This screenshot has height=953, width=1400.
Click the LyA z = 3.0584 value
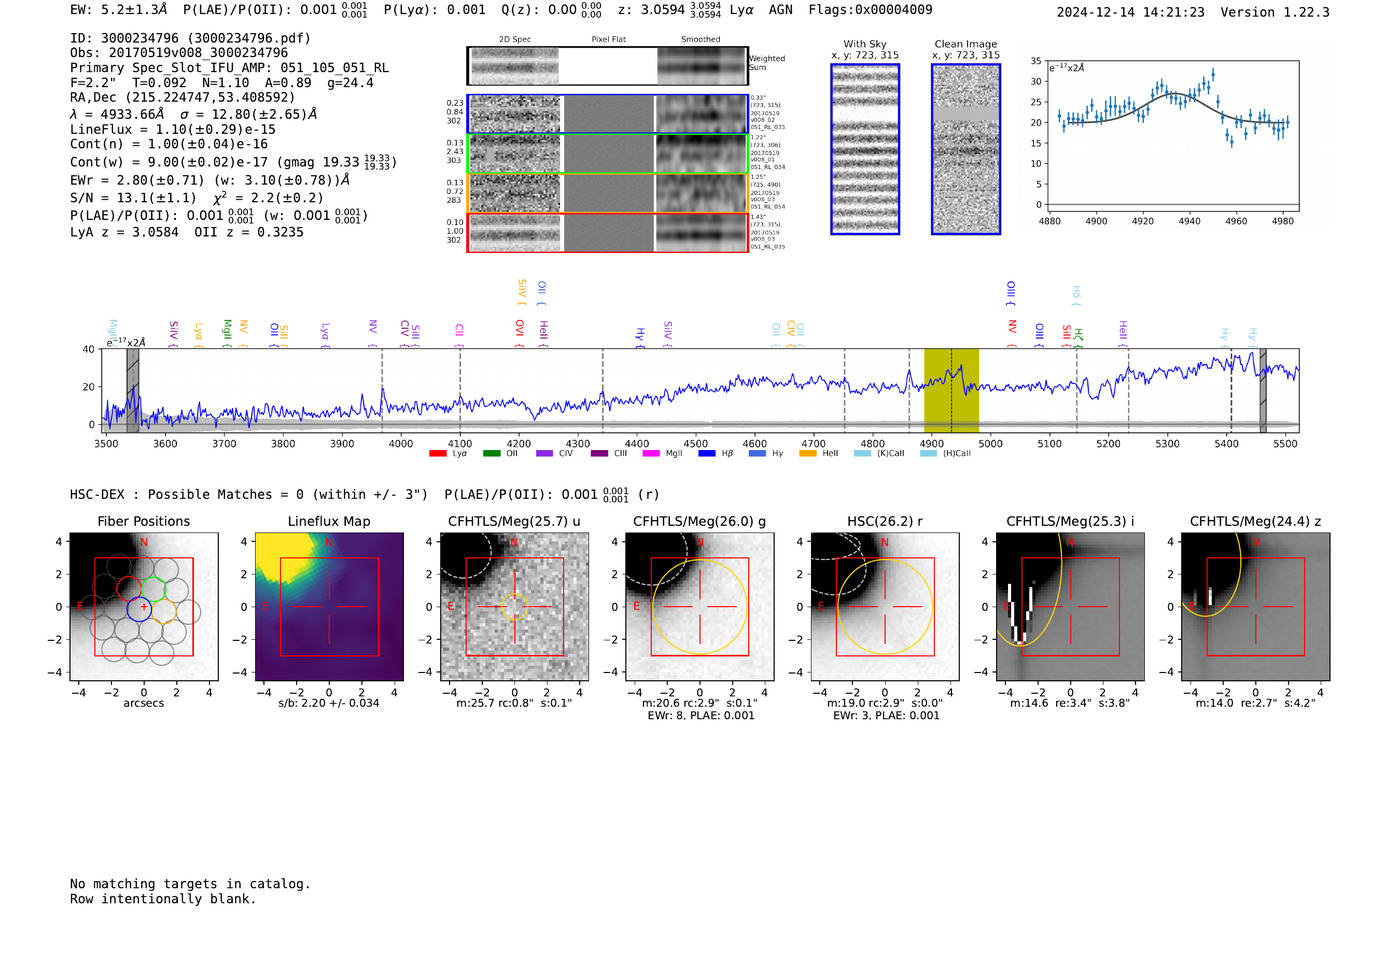click(x=124, y=232)
